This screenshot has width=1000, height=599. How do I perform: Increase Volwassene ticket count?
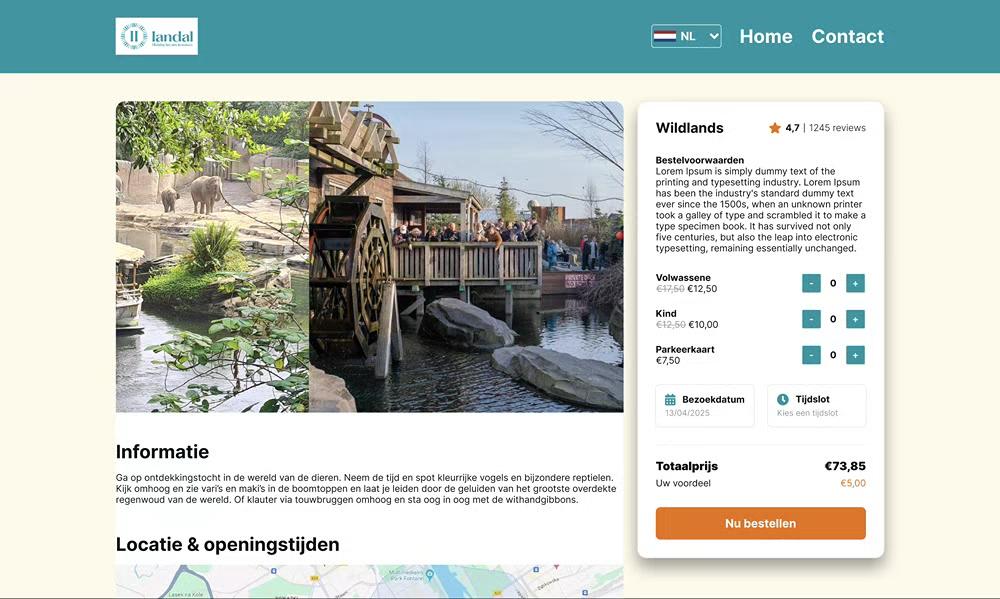pos(855,283)
